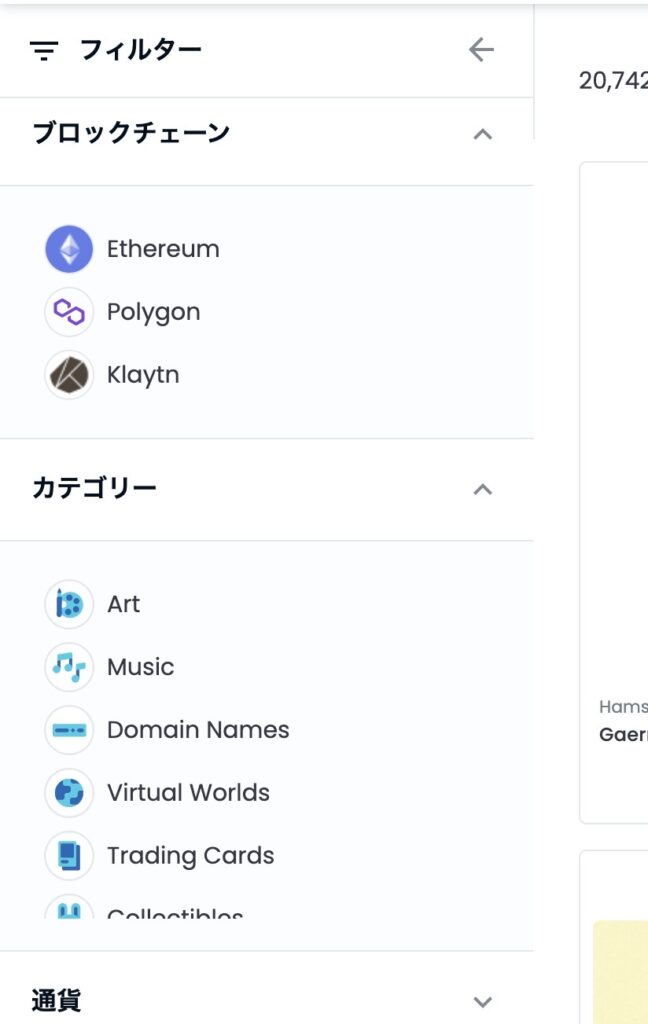
Task: Select the Trading Cards category text
Action: click(191, 856)
